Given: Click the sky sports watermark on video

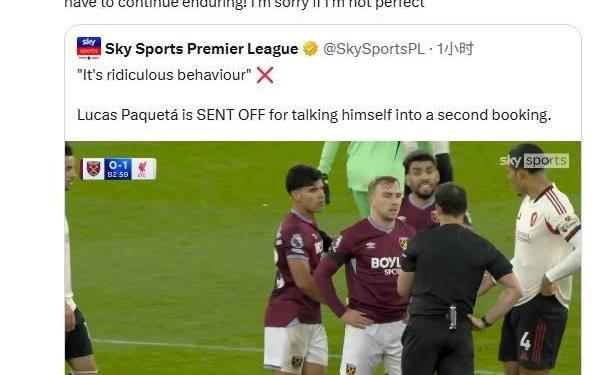Looking at the screenshot, I should click(534, 161).
